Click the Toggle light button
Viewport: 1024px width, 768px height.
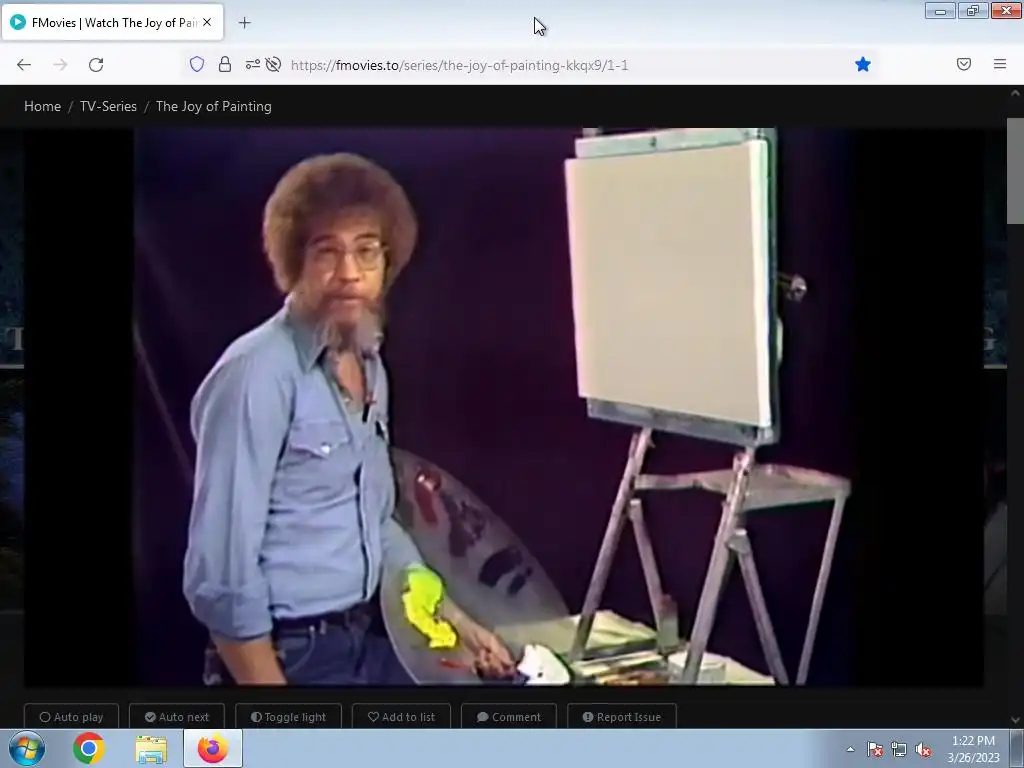pyautogui.click(x=288, y=716)
